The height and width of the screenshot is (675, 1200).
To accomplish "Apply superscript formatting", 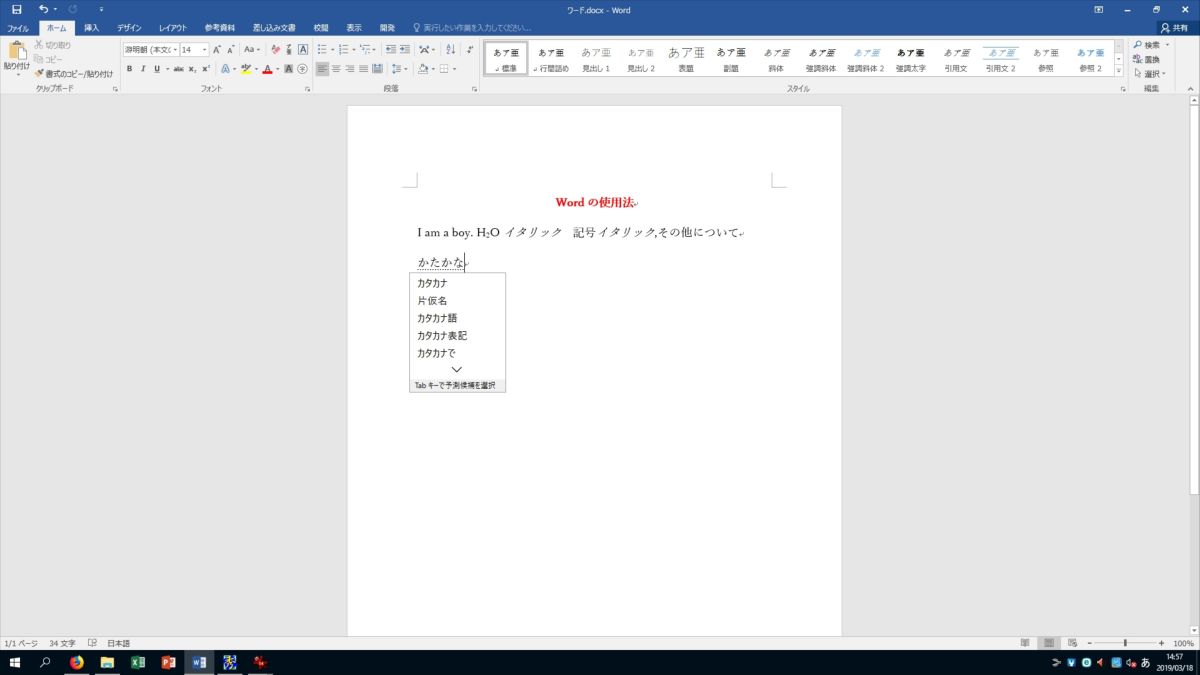I will pyautogui.click(x=206, y=69).
